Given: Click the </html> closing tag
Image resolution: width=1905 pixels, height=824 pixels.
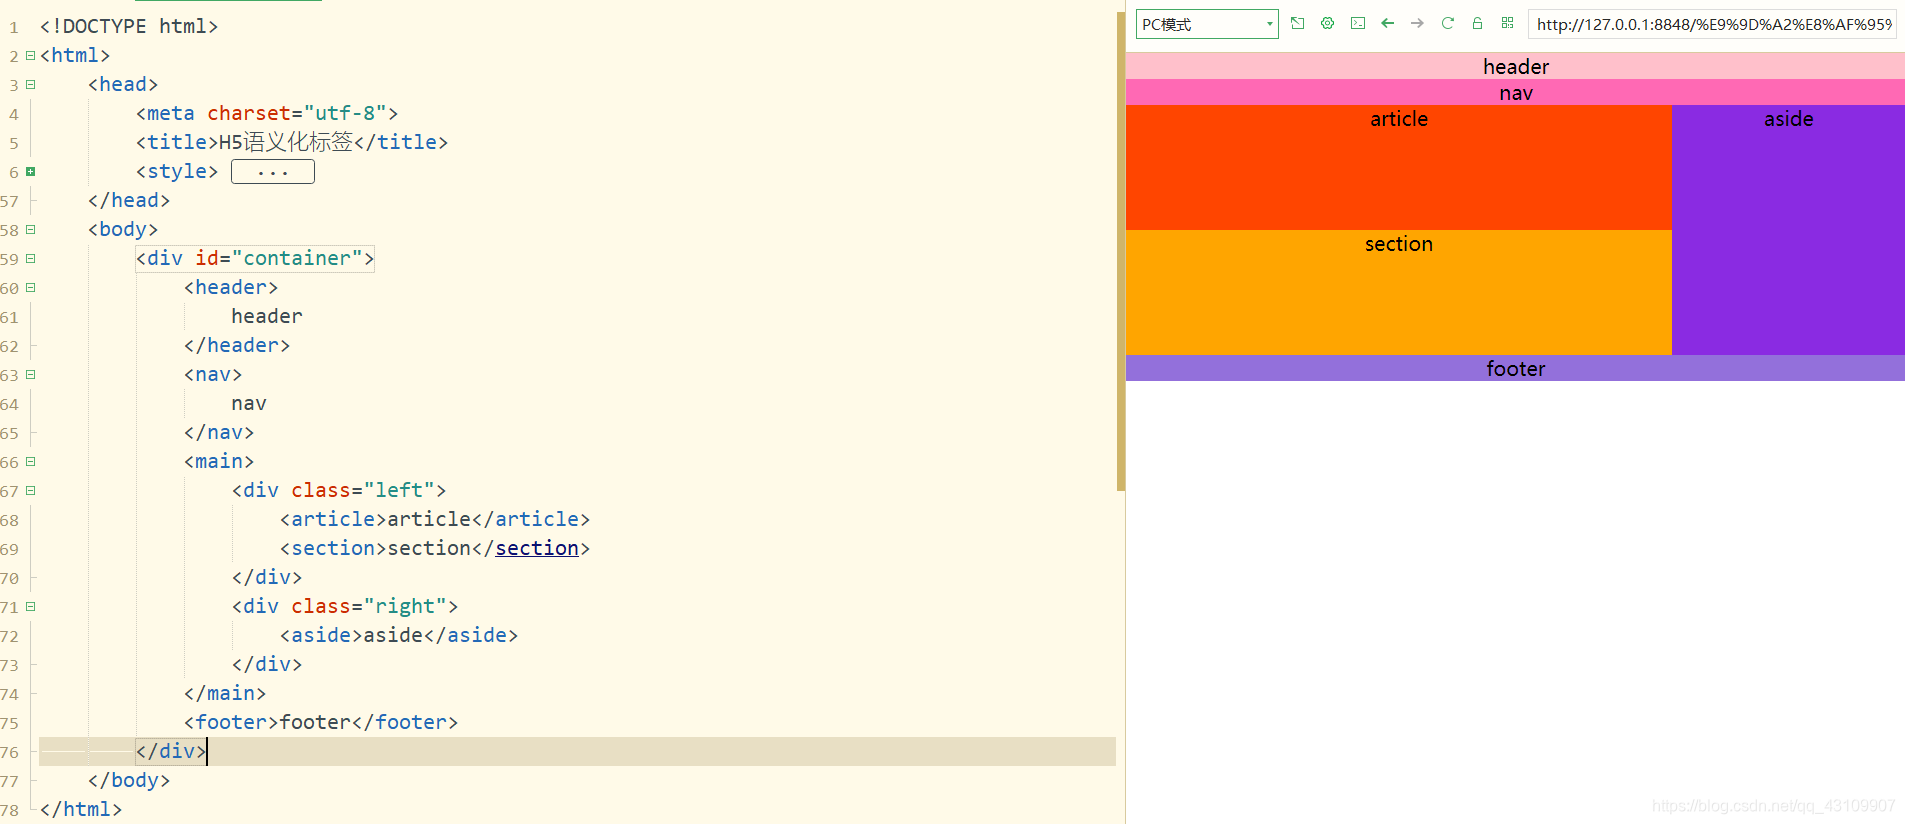Looking at the screenshot, I should pos(81,809).
